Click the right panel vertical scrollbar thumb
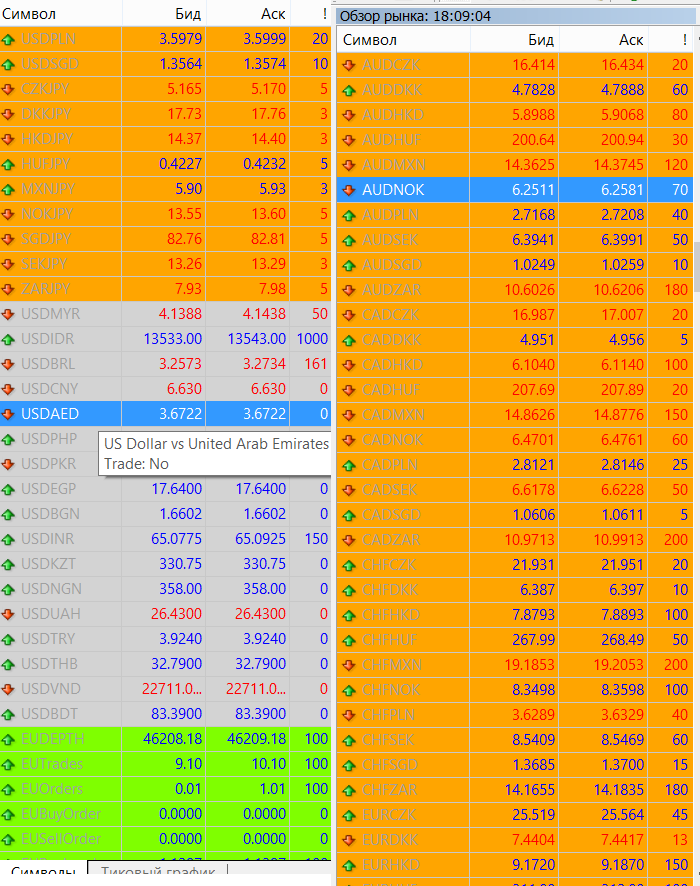The height and width of the screenshot is (886, 700). pos(697,267)
